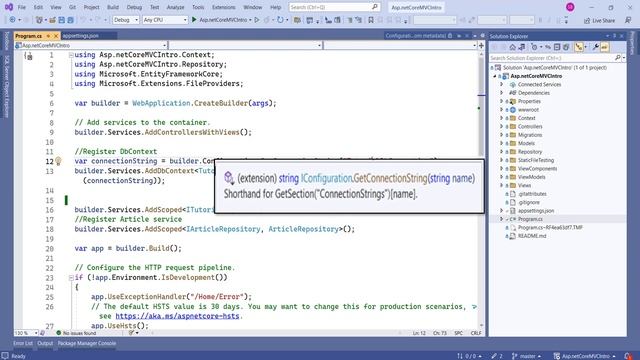Open the File menu
640x360 pixels.
(22, 7)
